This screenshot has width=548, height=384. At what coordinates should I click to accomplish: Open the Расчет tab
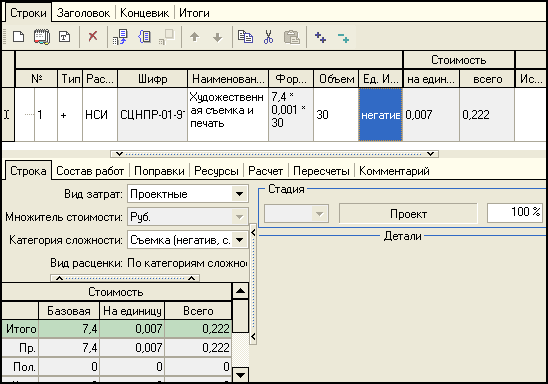coord(265,171)
